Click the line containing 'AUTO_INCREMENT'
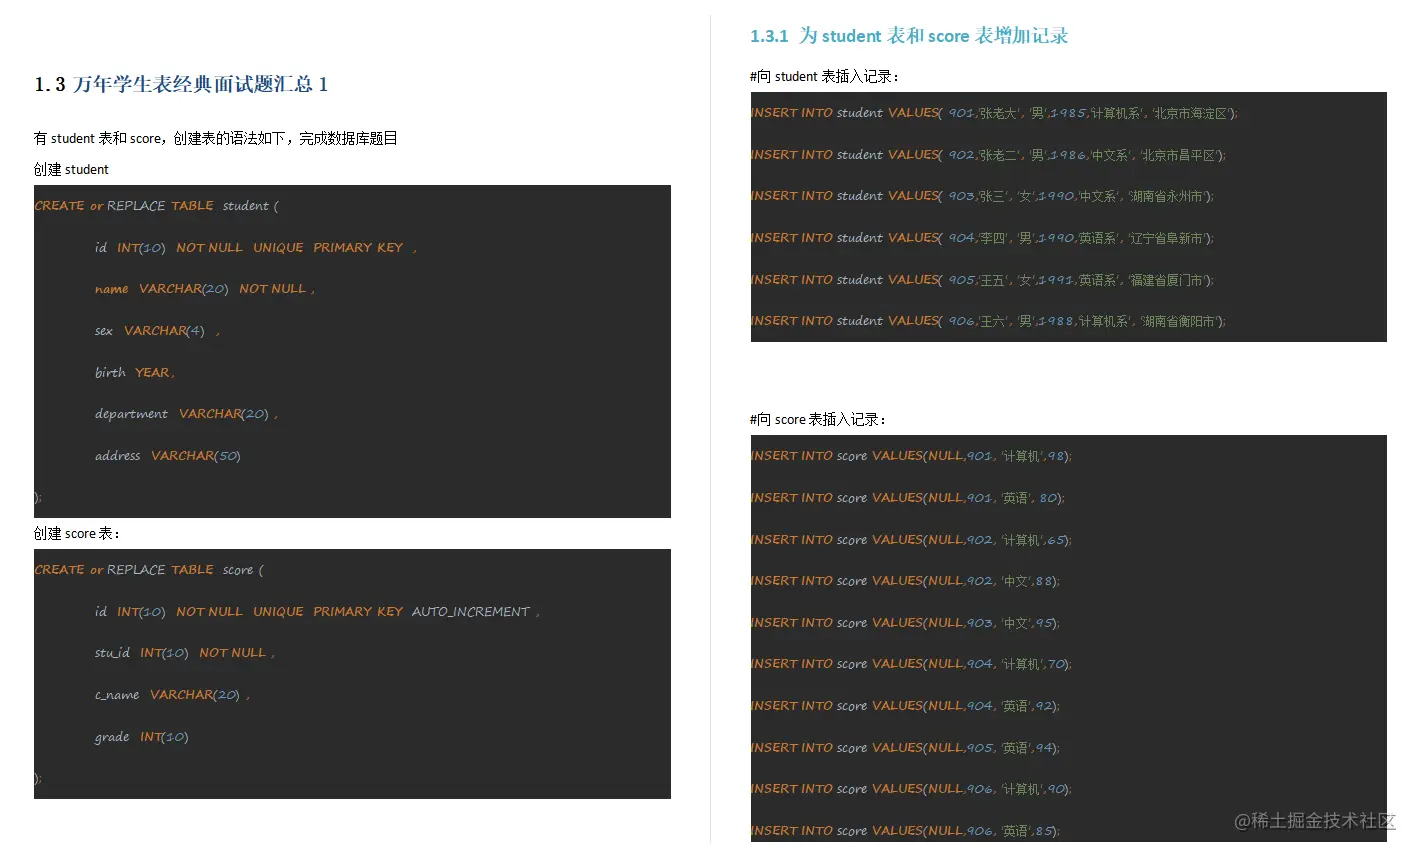This screenshot has height=856, width=1420. 317,611
